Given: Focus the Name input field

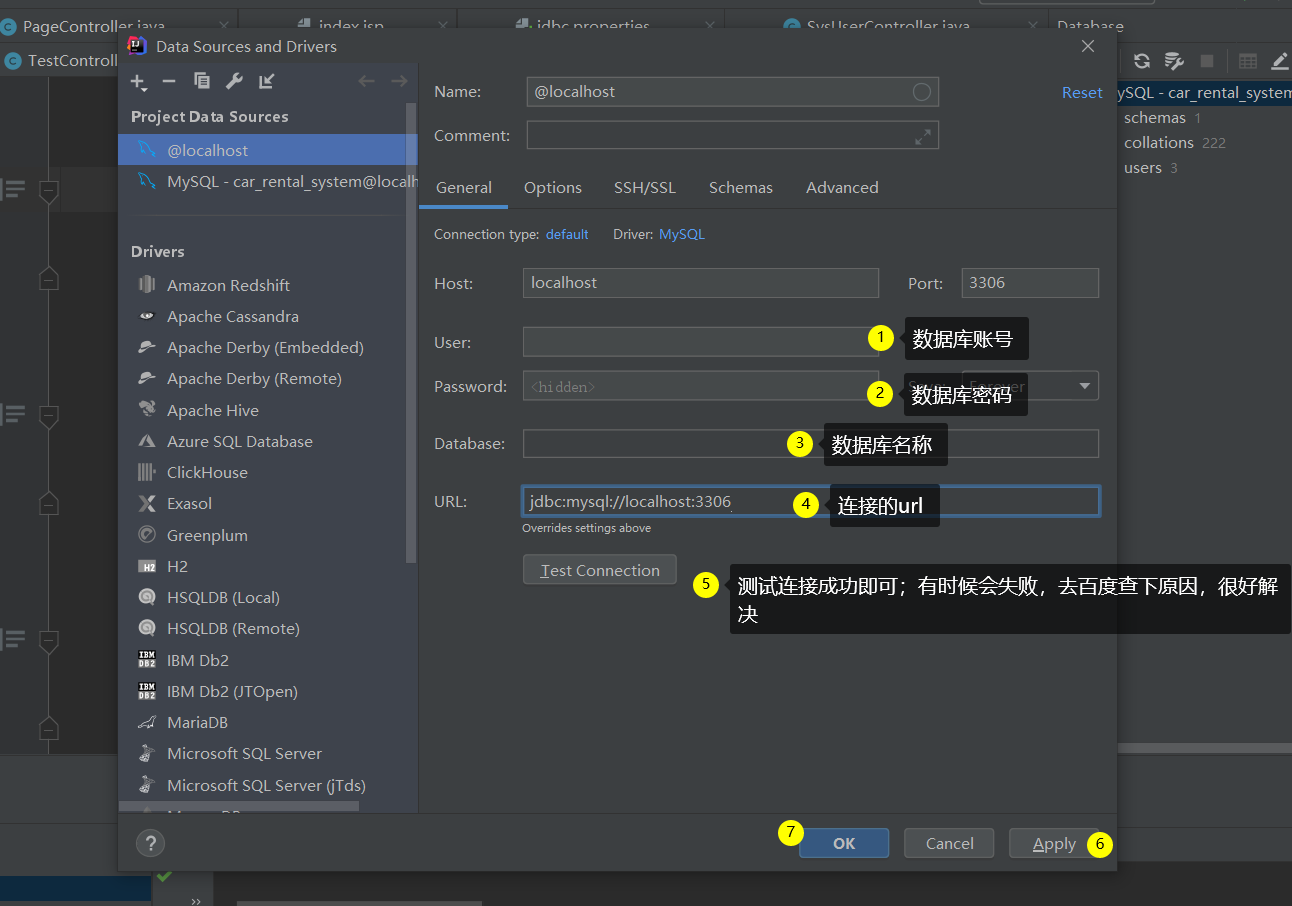Looking at the screenshot, I should tap(732, 92).
